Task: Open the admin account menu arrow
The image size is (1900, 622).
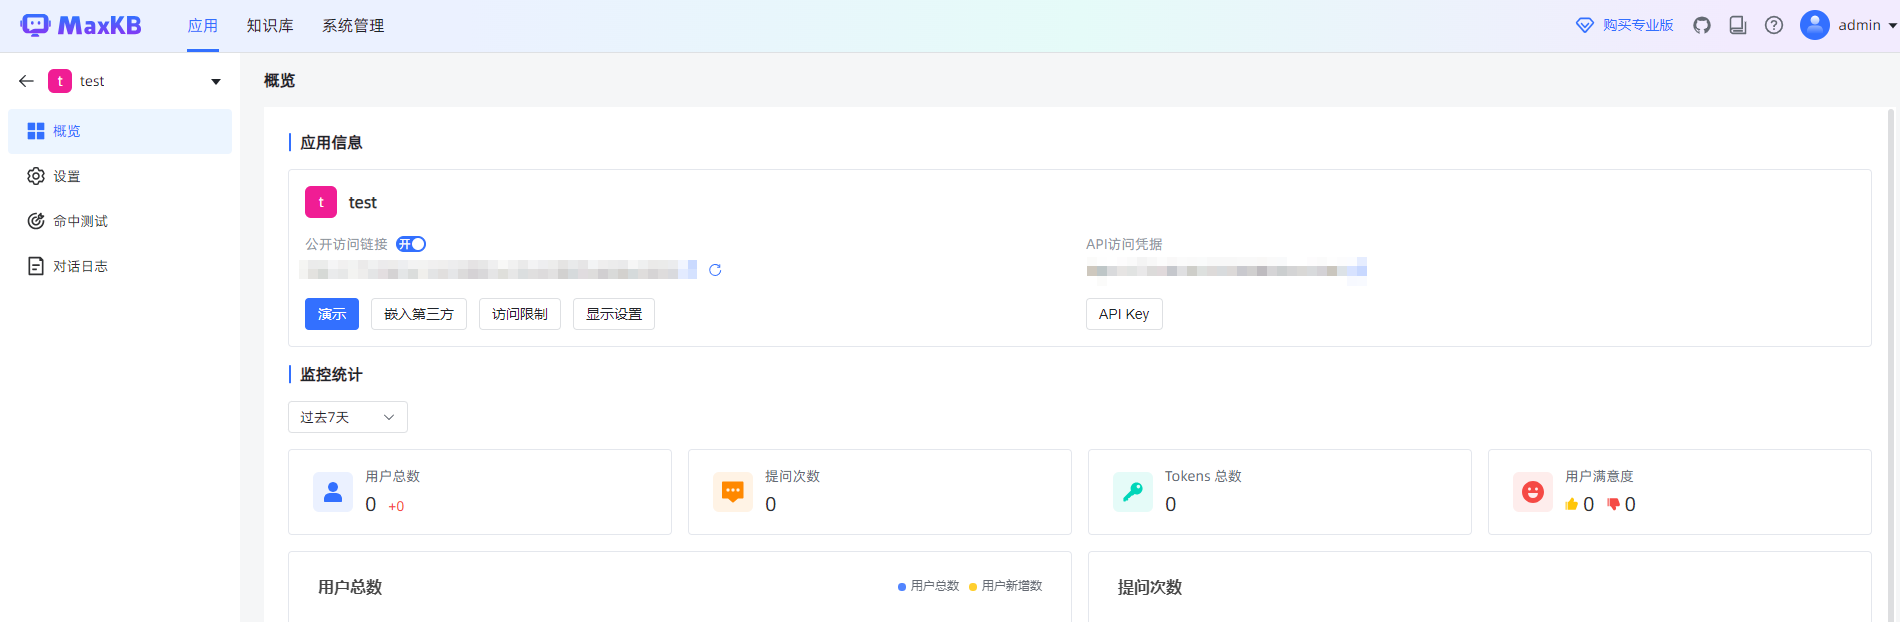Action: point(1892,26)
